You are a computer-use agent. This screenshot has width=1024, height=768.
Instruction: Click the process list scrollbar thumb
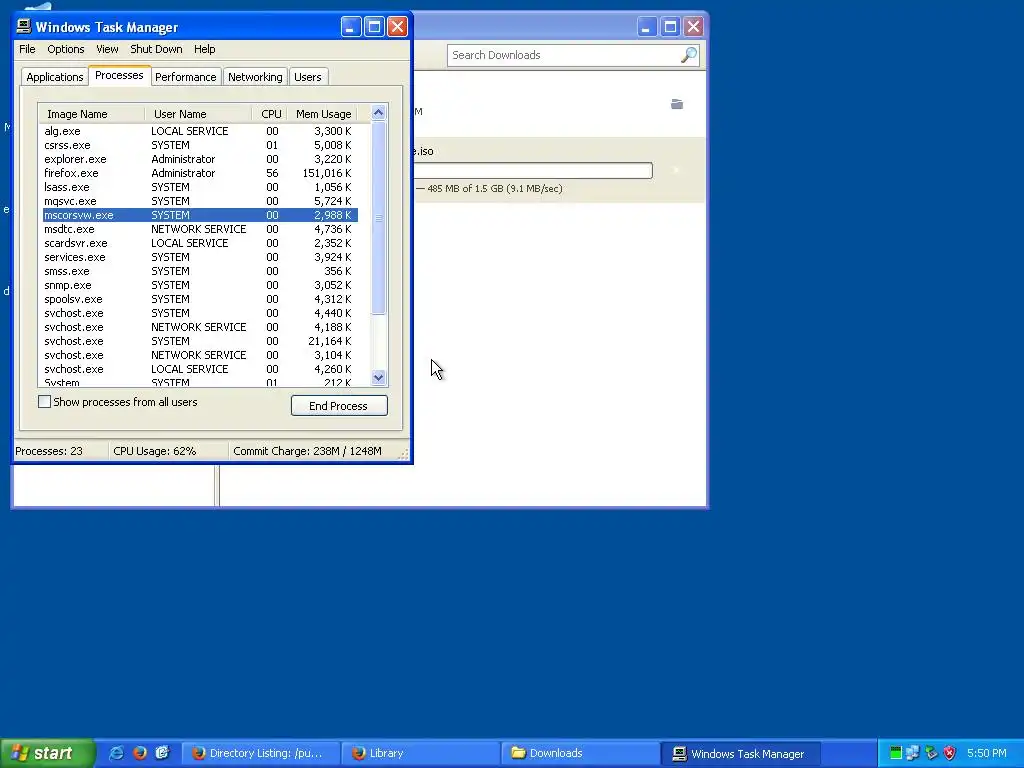pos(378,218)
